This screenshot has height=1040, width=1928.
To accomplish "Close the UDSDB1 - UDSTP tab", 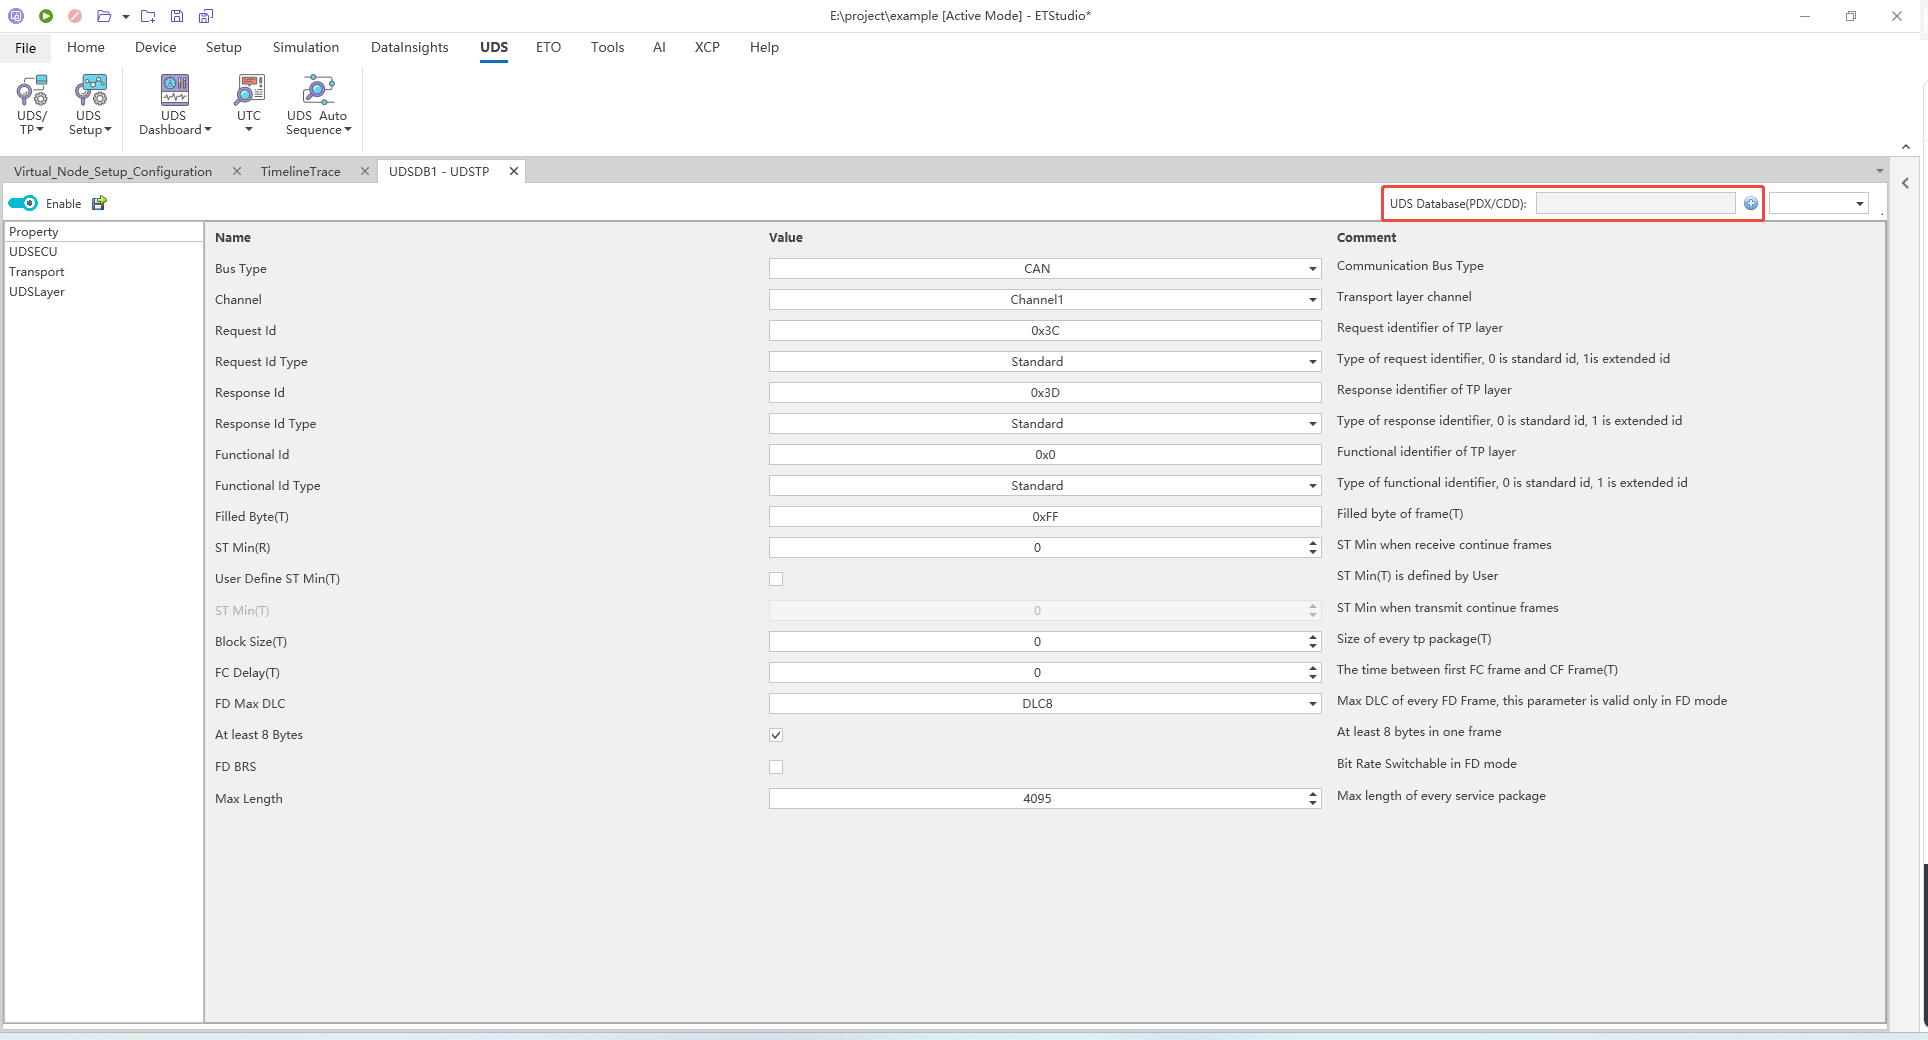I will 514,171.
